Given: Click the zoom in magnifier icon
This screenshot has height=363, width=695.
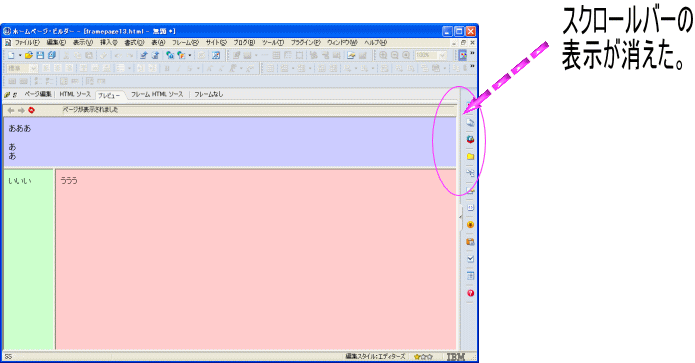Looking at the screenshot, I should [x=383, y=55].
